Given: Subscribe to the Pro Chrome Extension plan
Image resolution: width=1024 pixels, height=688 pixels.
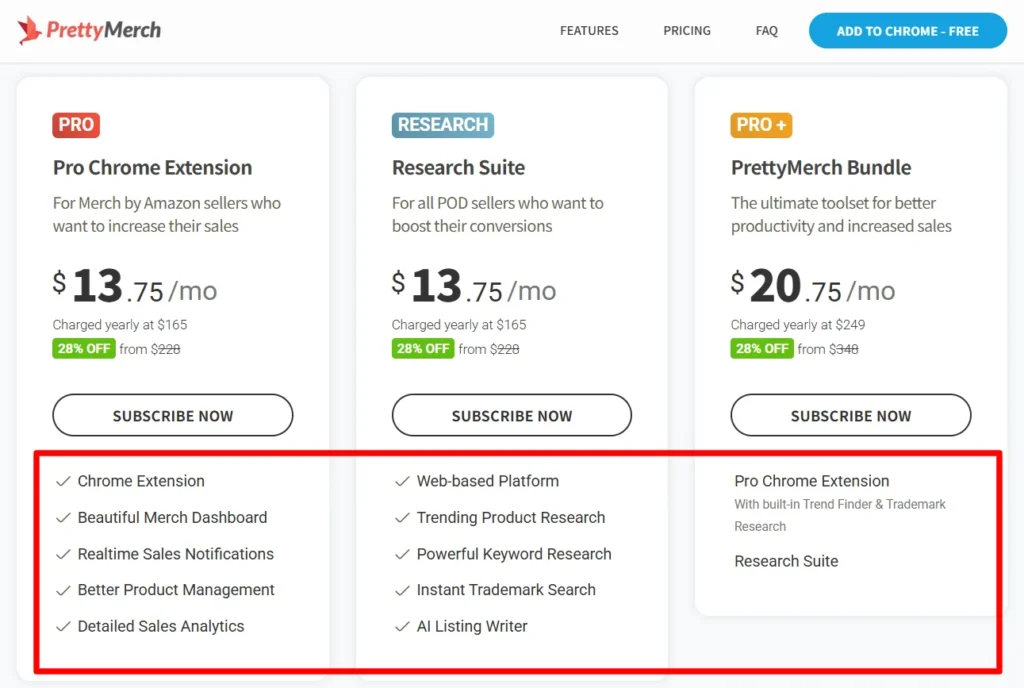Looking at the screenshot, I should [x=173, y=415].
